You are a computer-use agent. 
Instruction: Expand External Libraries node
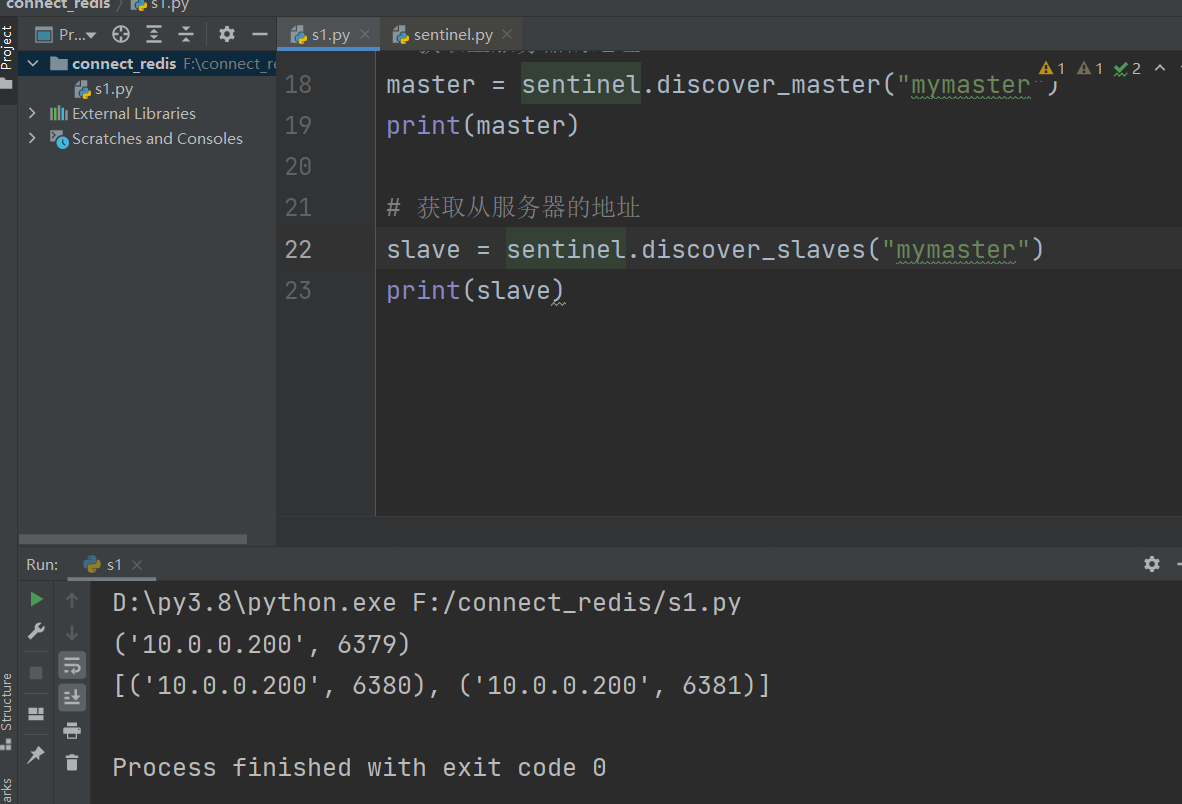point(32,113)
